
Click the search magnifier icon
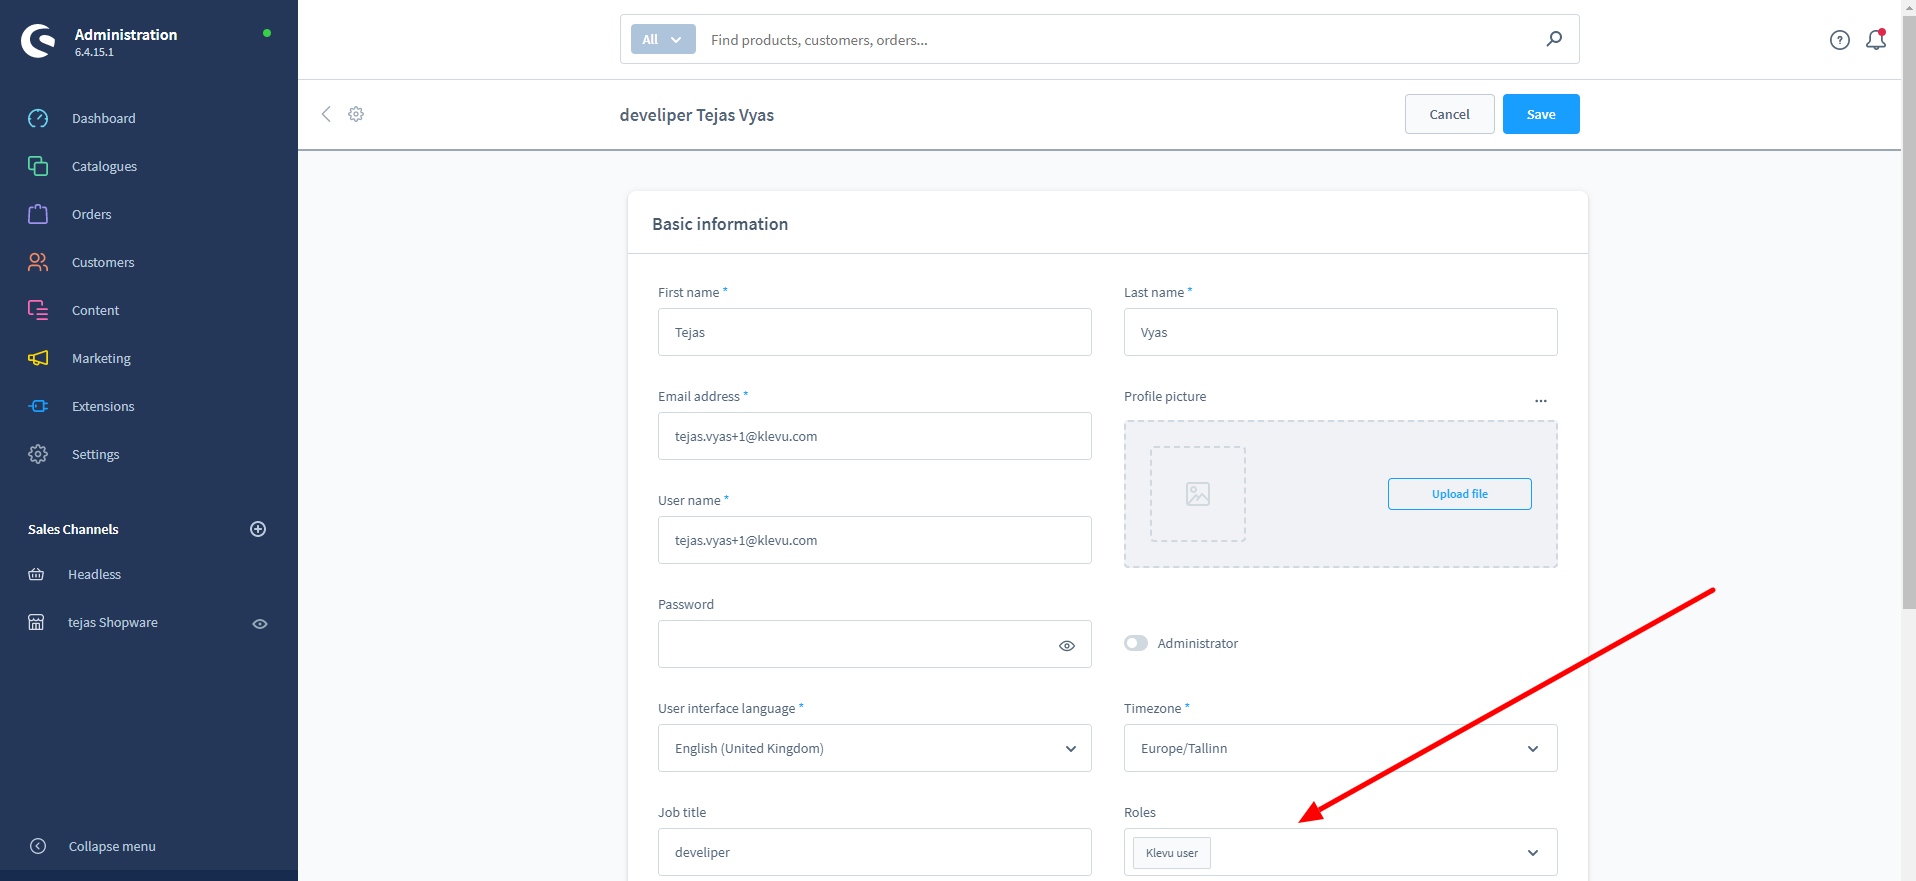point(1554,39)
